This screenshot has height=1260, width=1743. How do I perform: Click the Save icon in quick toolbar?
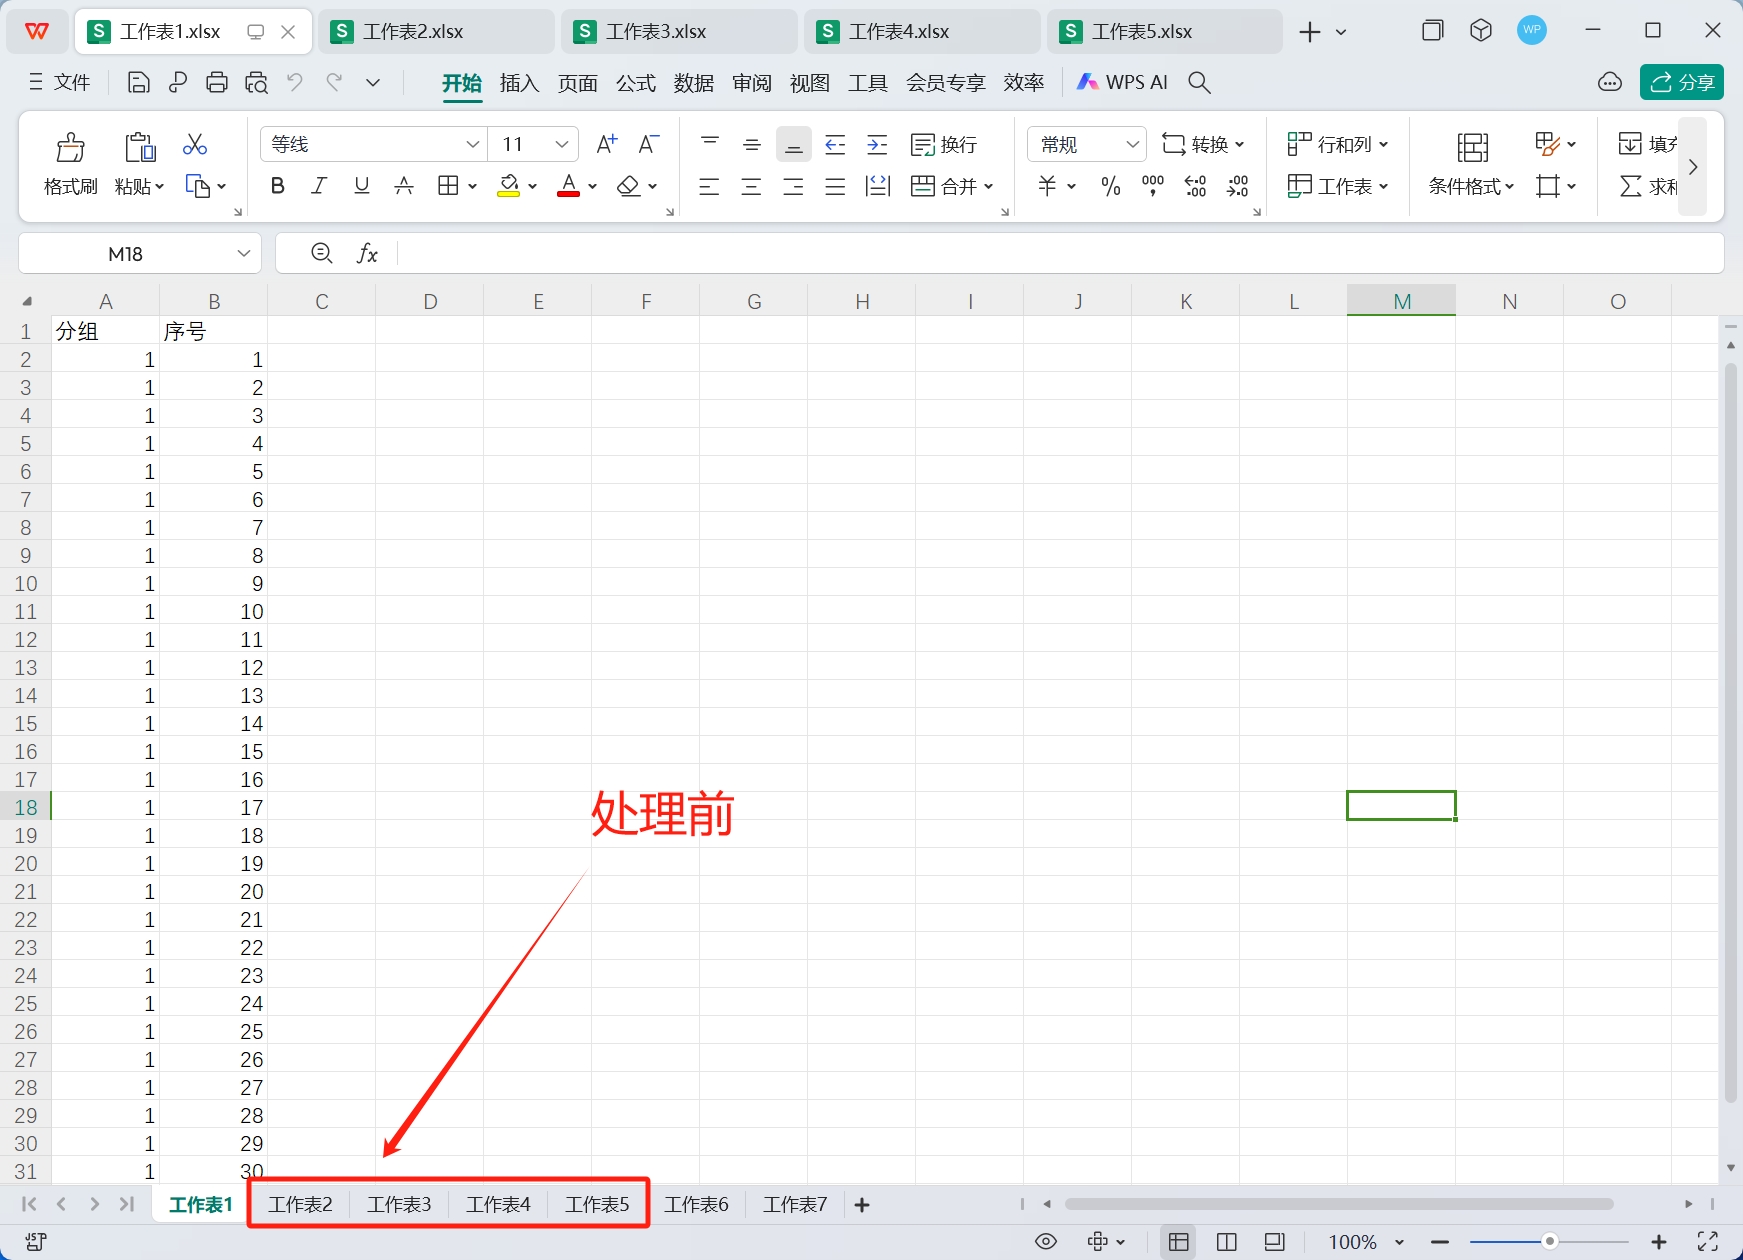[x=139, y=83]
